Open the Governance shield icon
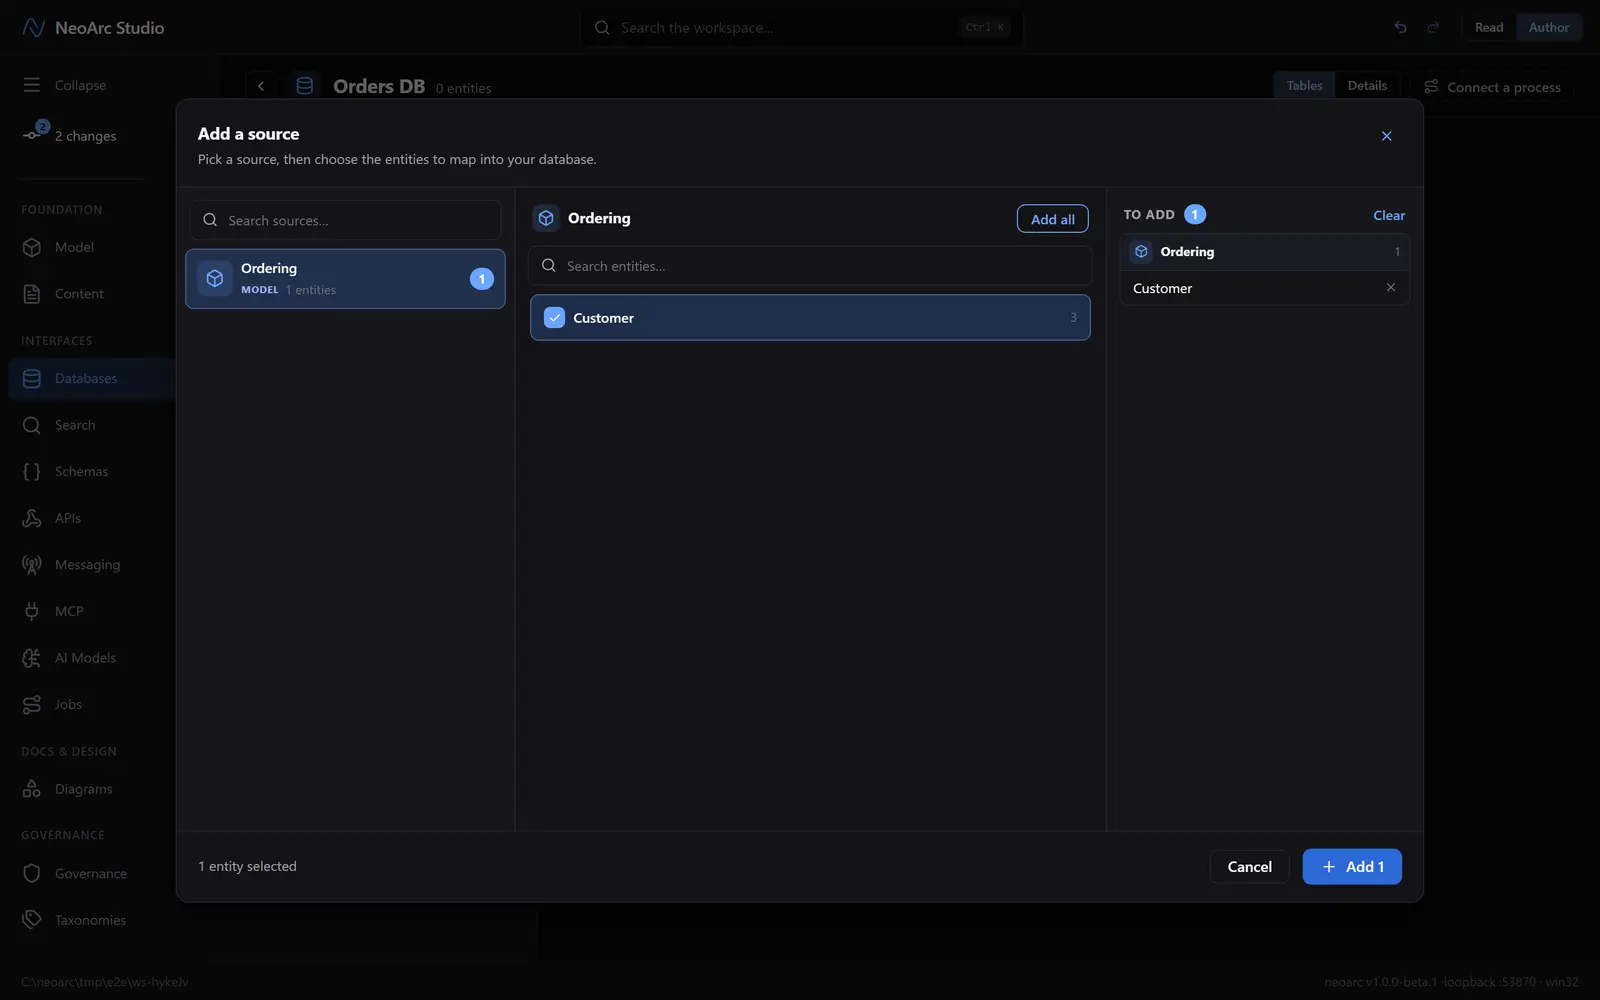1600x1000 pixels. coord(32,874)
